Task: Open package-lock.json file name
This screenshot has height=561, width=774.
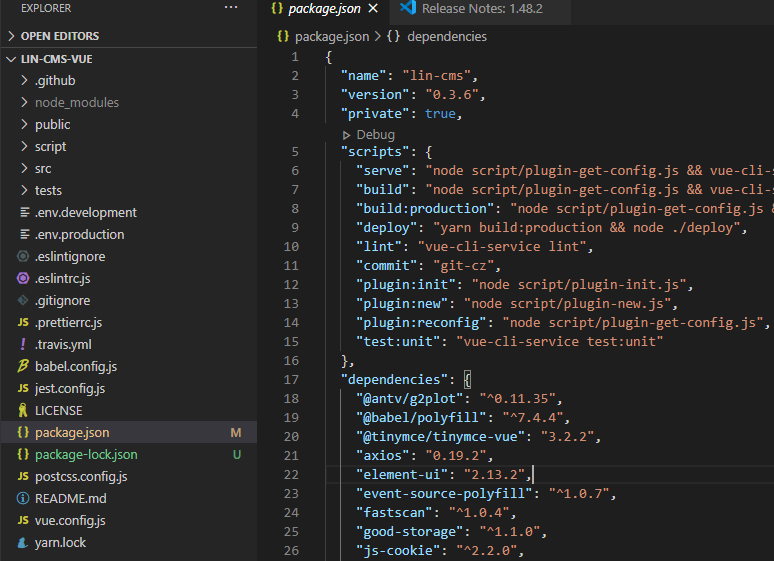Action: click(x=86, y=455)
